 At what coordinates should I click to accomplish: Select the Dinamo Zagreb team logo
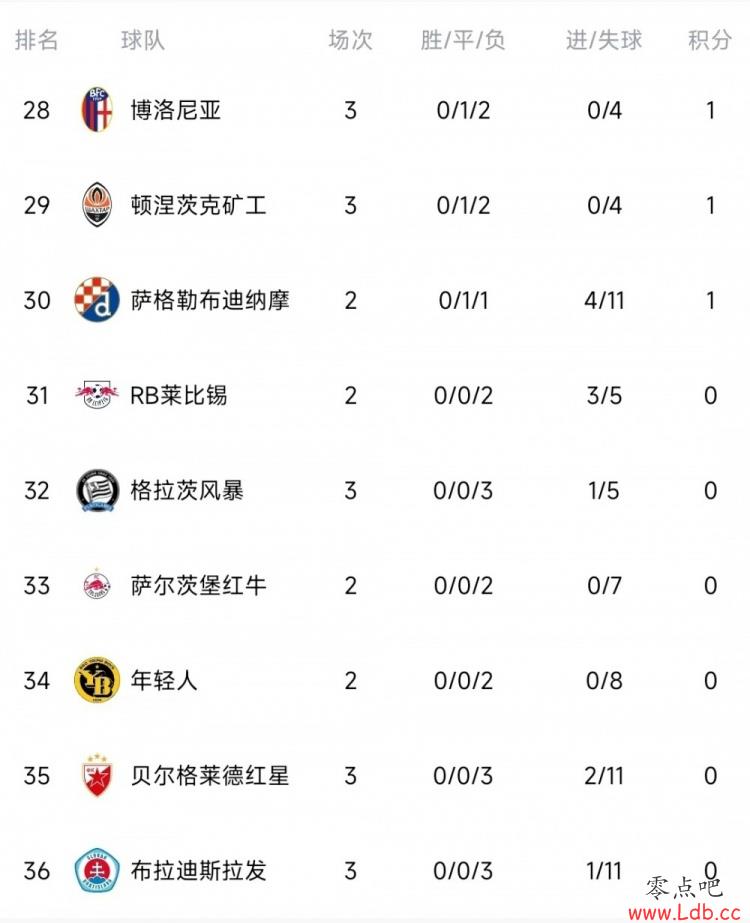point(97,300)
